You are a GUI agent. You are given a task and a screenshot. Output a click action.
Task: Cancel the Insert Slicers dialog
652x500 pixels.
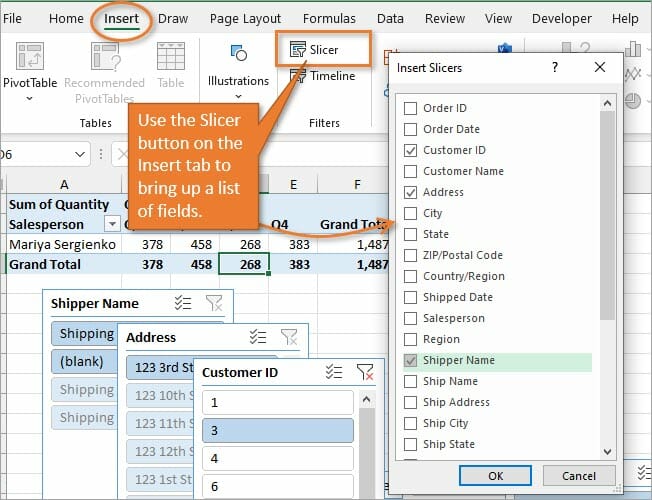coord(578,475)
